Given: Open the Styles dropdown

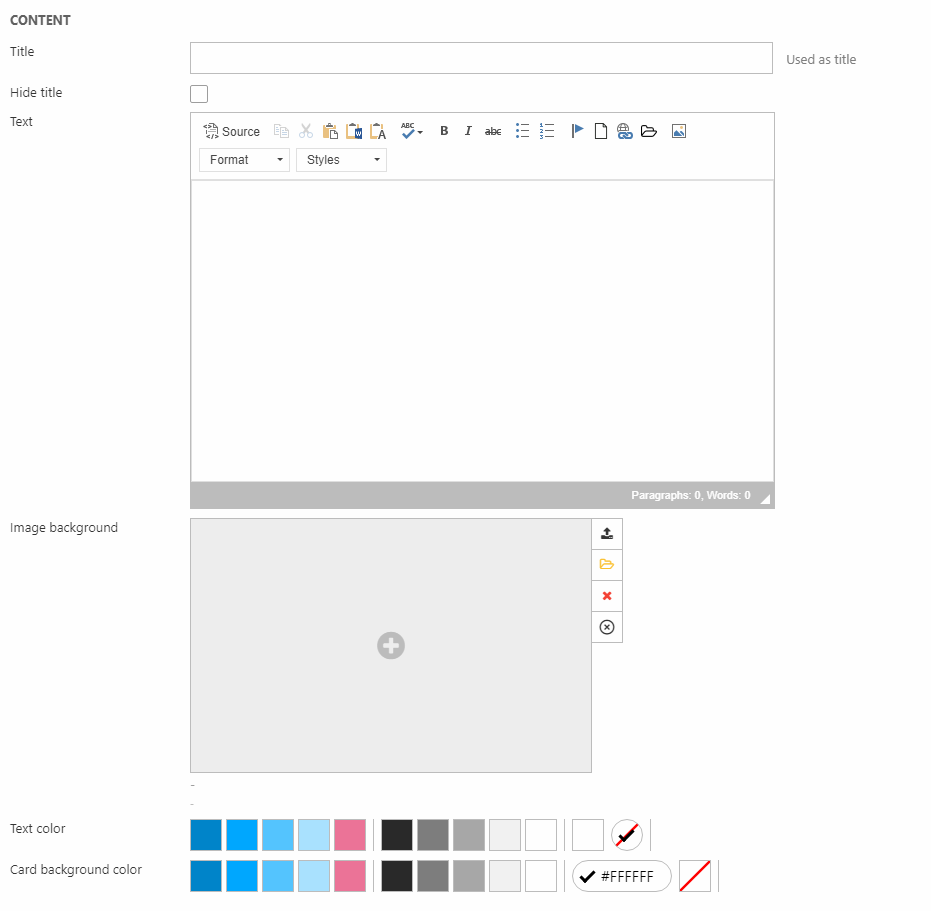Looking at the screenshot, I should [341, 160].
